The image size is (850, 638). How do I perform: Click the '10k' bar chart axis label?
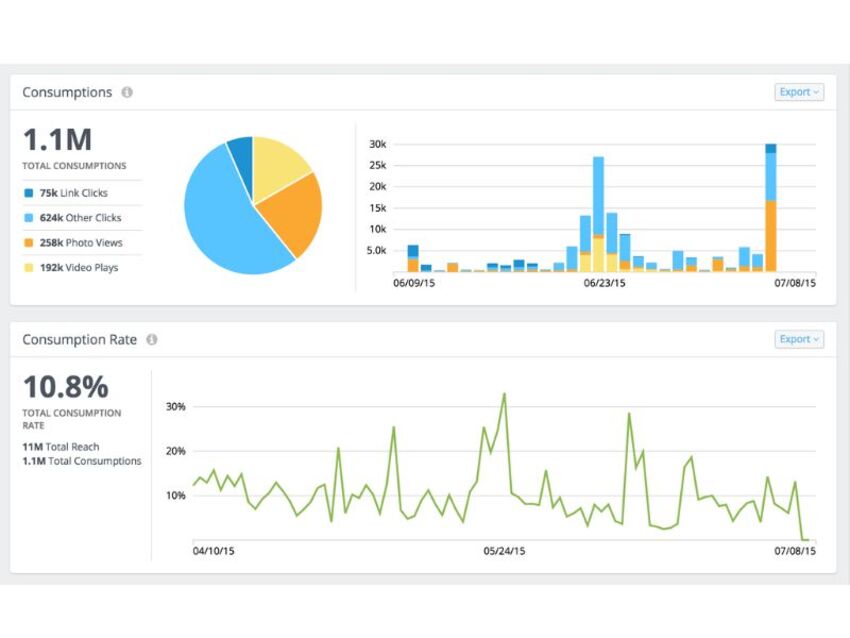[378, 229]
